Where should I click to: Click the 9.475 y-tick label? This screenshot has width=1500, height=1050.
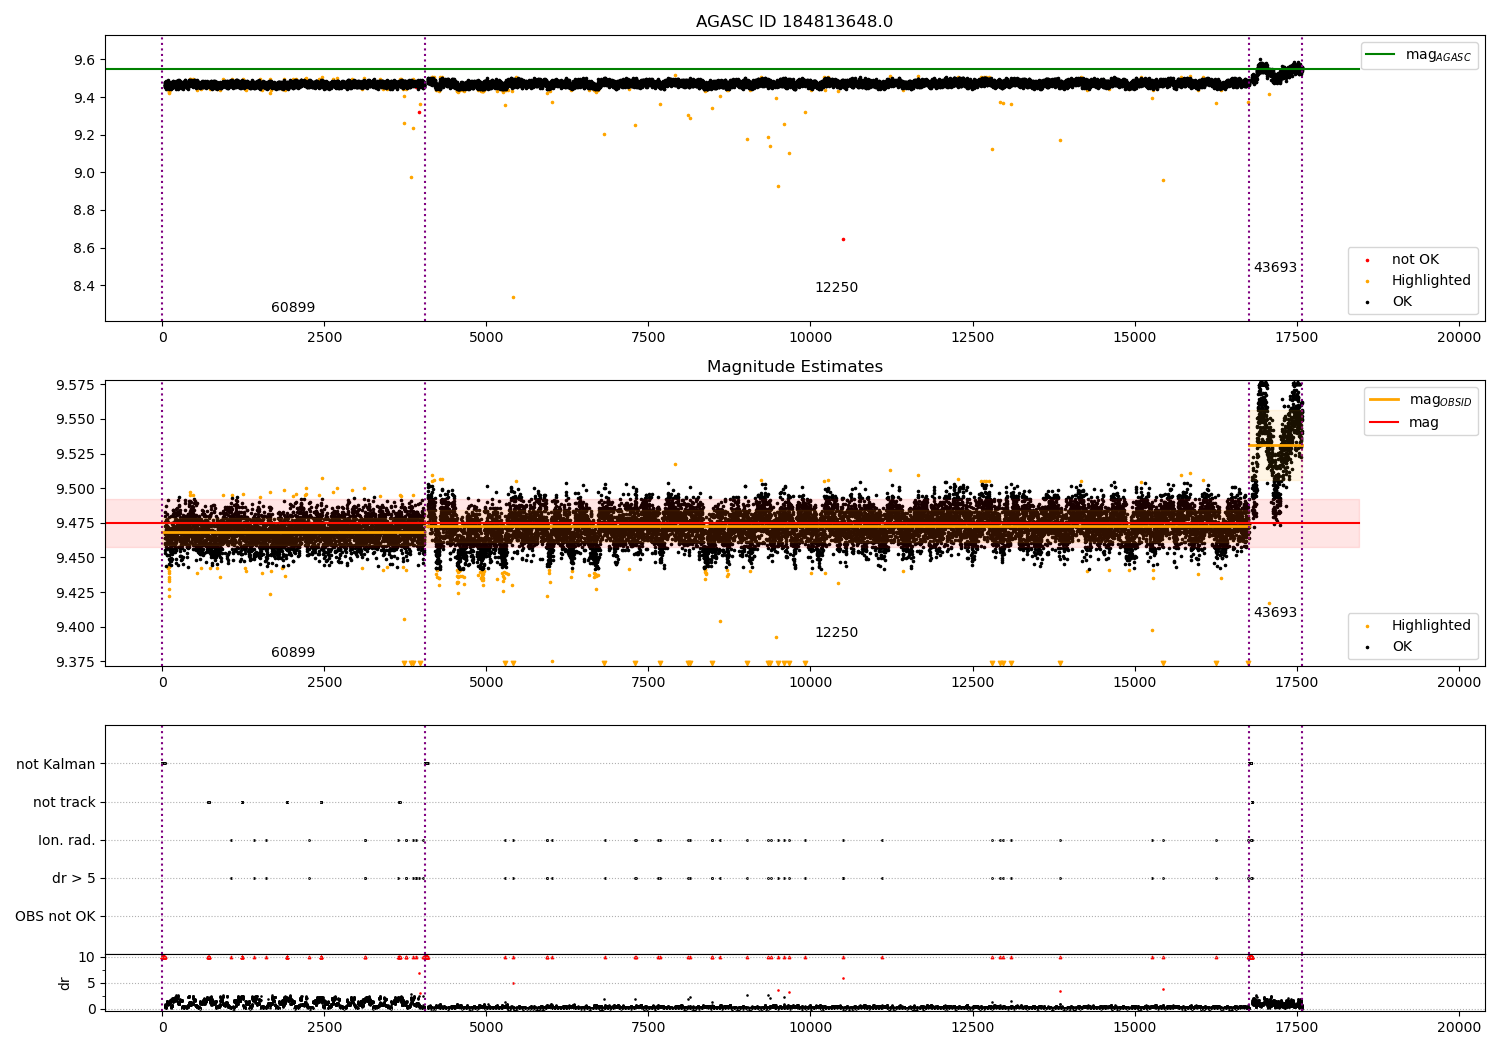77,524
